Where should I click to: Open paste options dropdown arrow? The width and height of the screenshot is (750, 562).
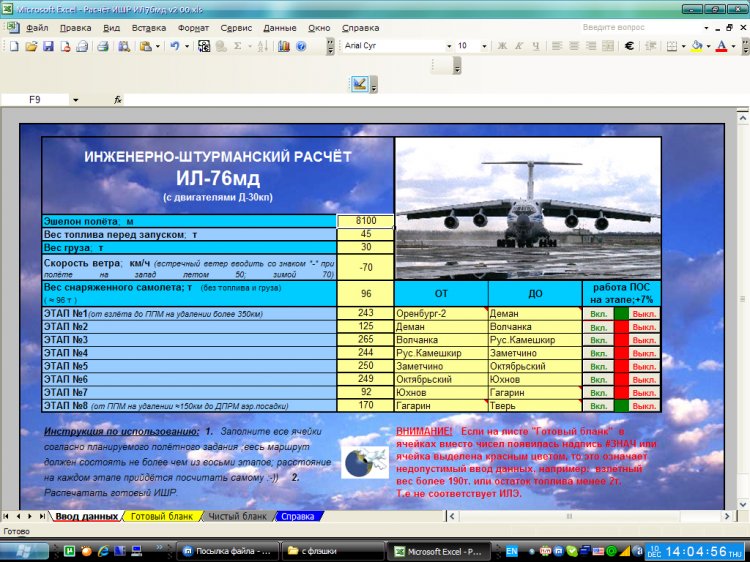point(157,46)
